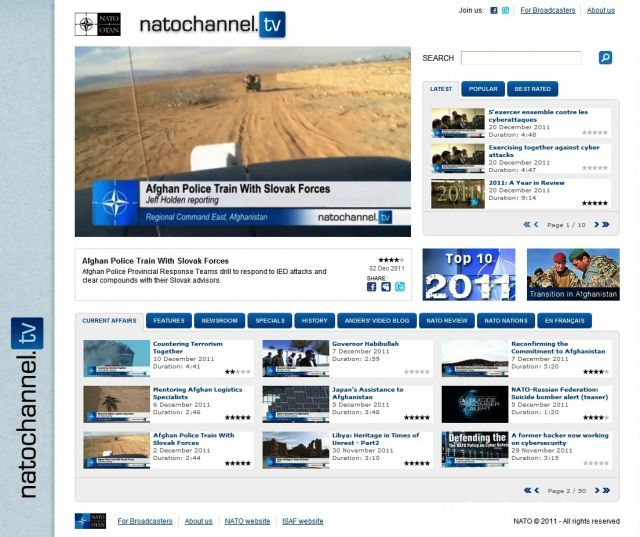Share the video on Facebook
640x537 pixels.
(372, 287)
